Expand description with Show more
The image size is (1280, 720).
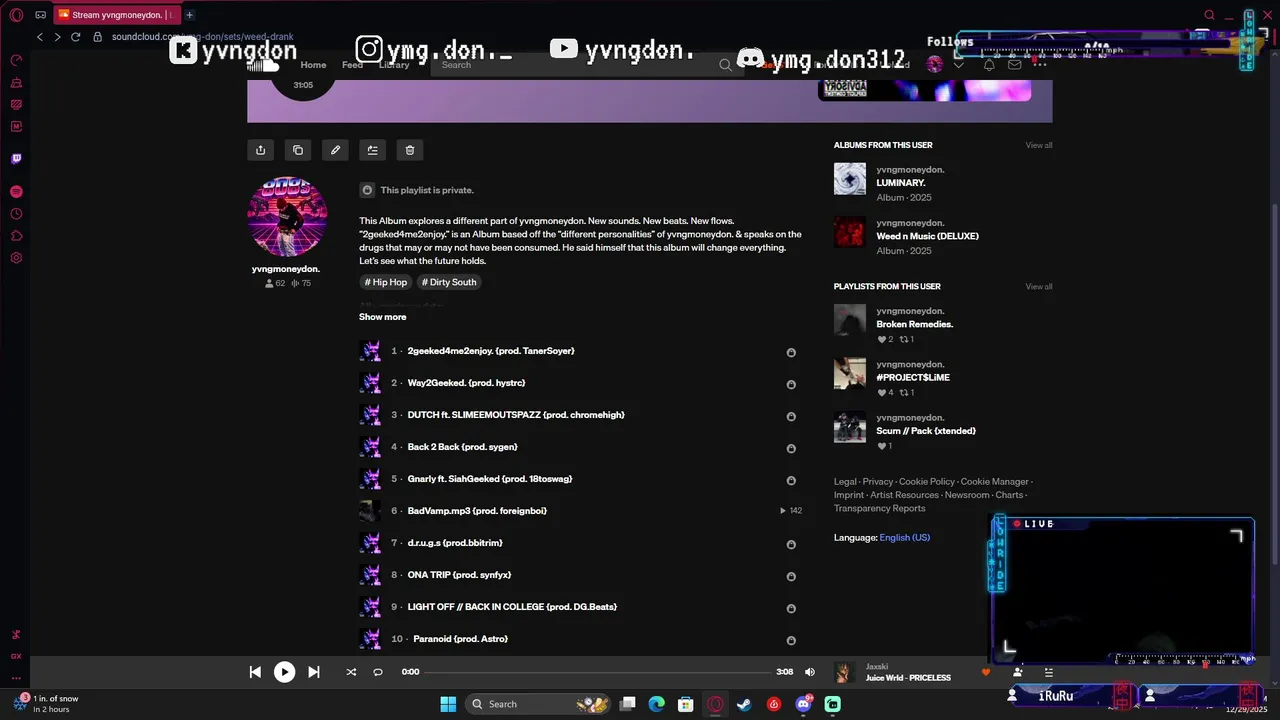[383, 317]
